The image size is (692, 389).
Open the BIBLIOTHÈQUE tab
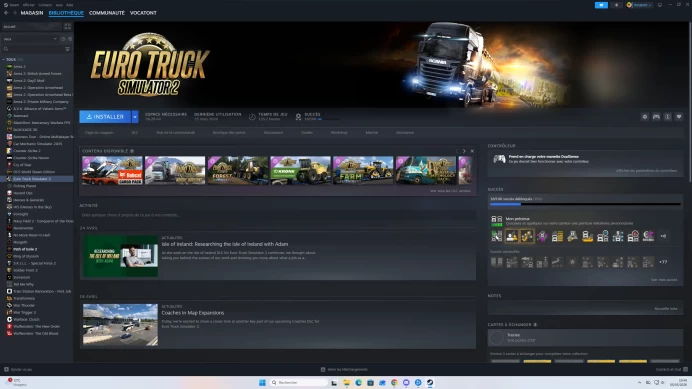[66, 13]
